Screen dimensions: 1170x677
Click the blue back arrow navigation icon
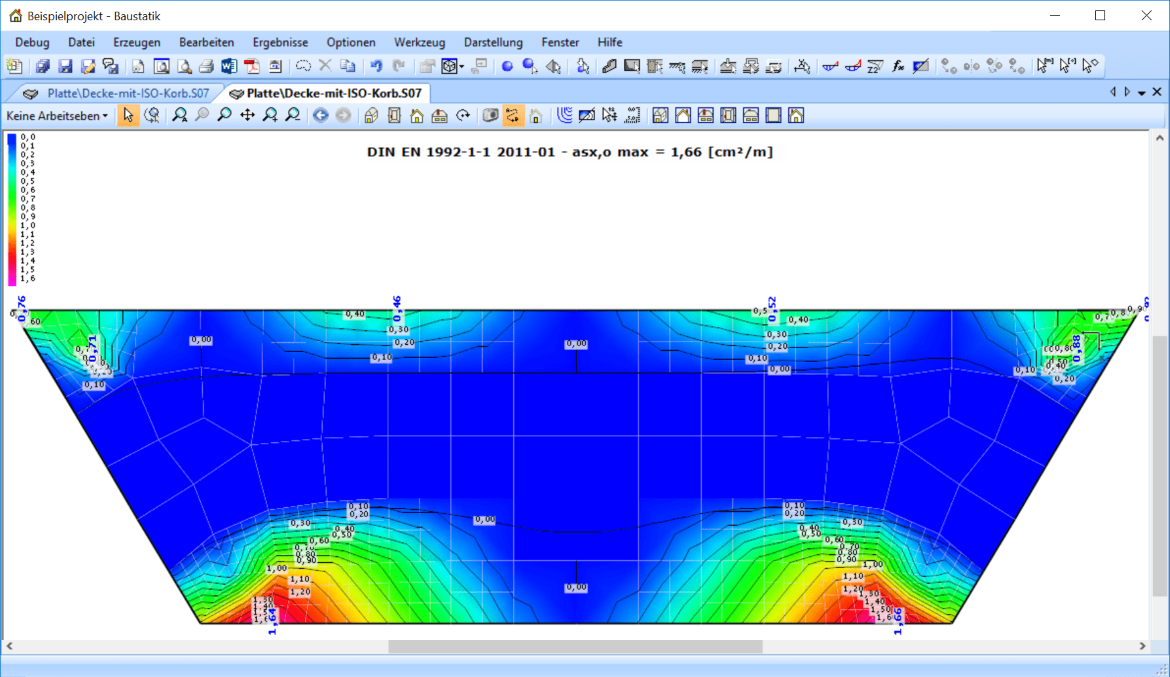320,116
